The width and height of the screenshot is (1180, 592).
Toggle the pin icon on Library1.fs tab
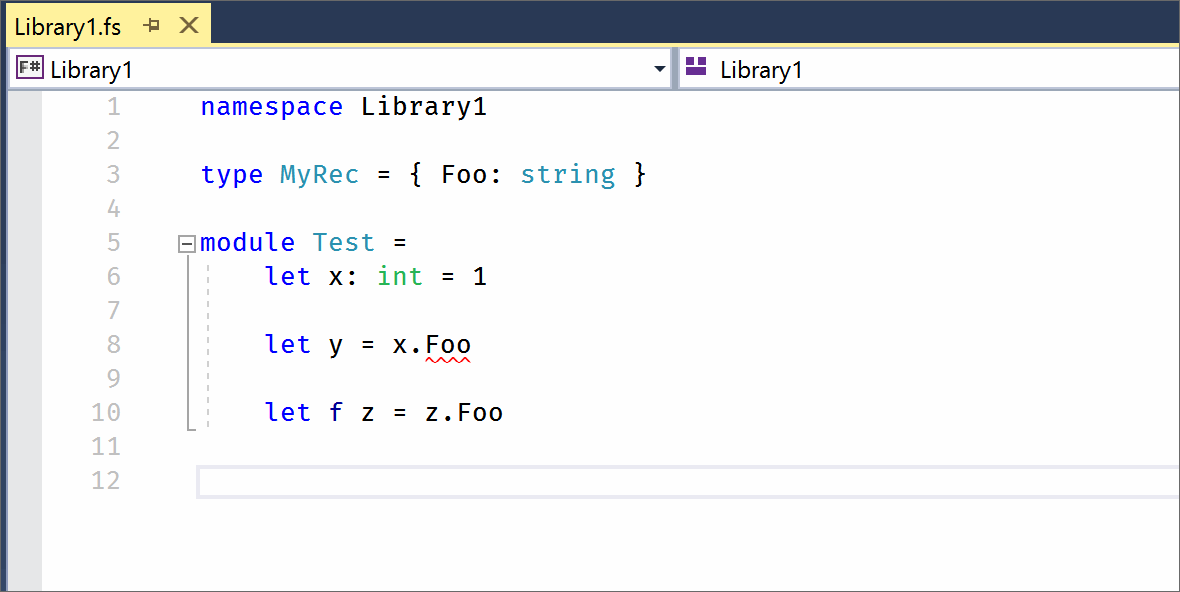coord(152,26)
